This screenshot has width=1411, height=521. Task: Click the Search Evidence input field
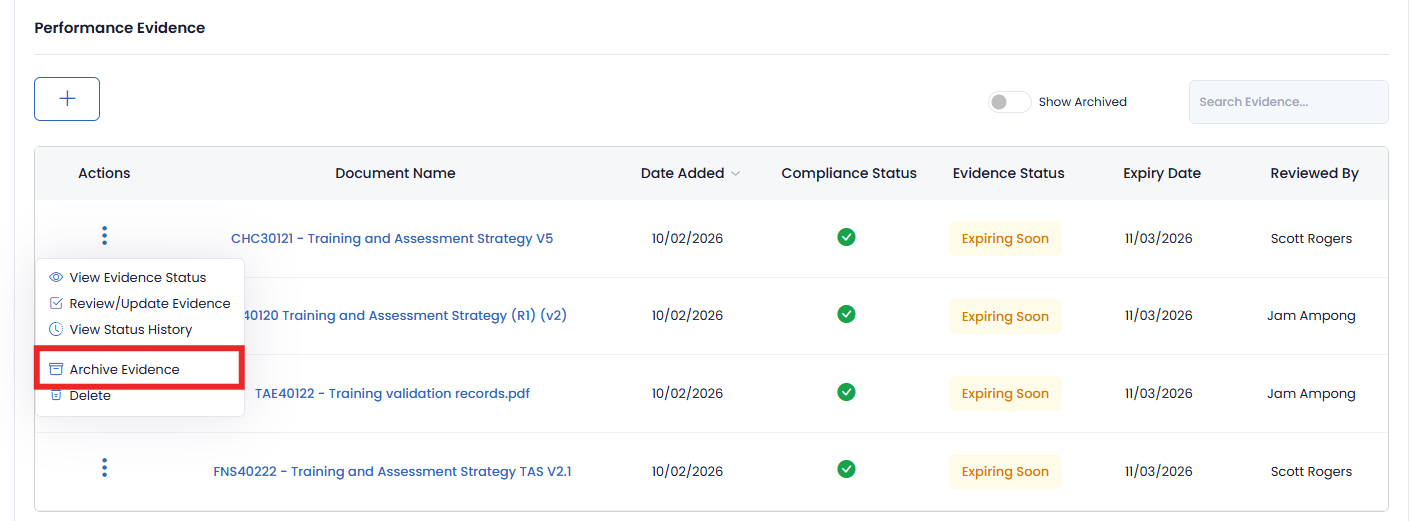[1287, 102]
